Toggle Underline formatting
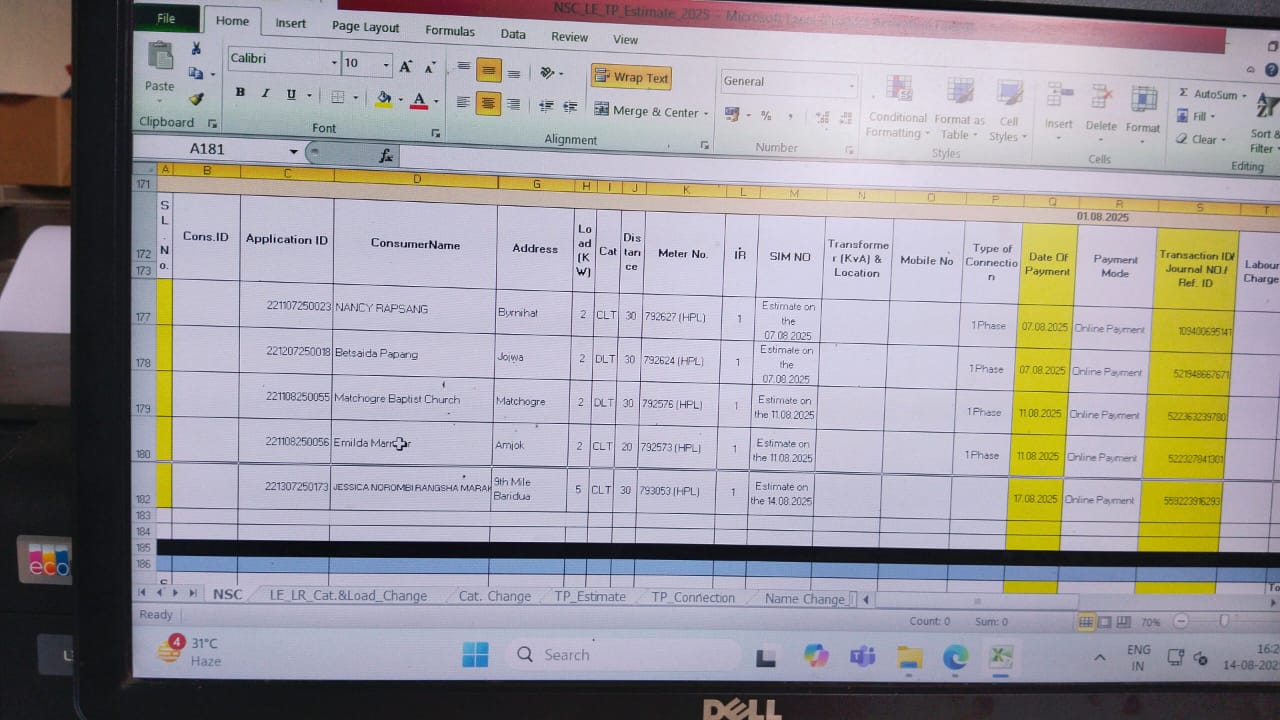 click(x=291, y=95)
